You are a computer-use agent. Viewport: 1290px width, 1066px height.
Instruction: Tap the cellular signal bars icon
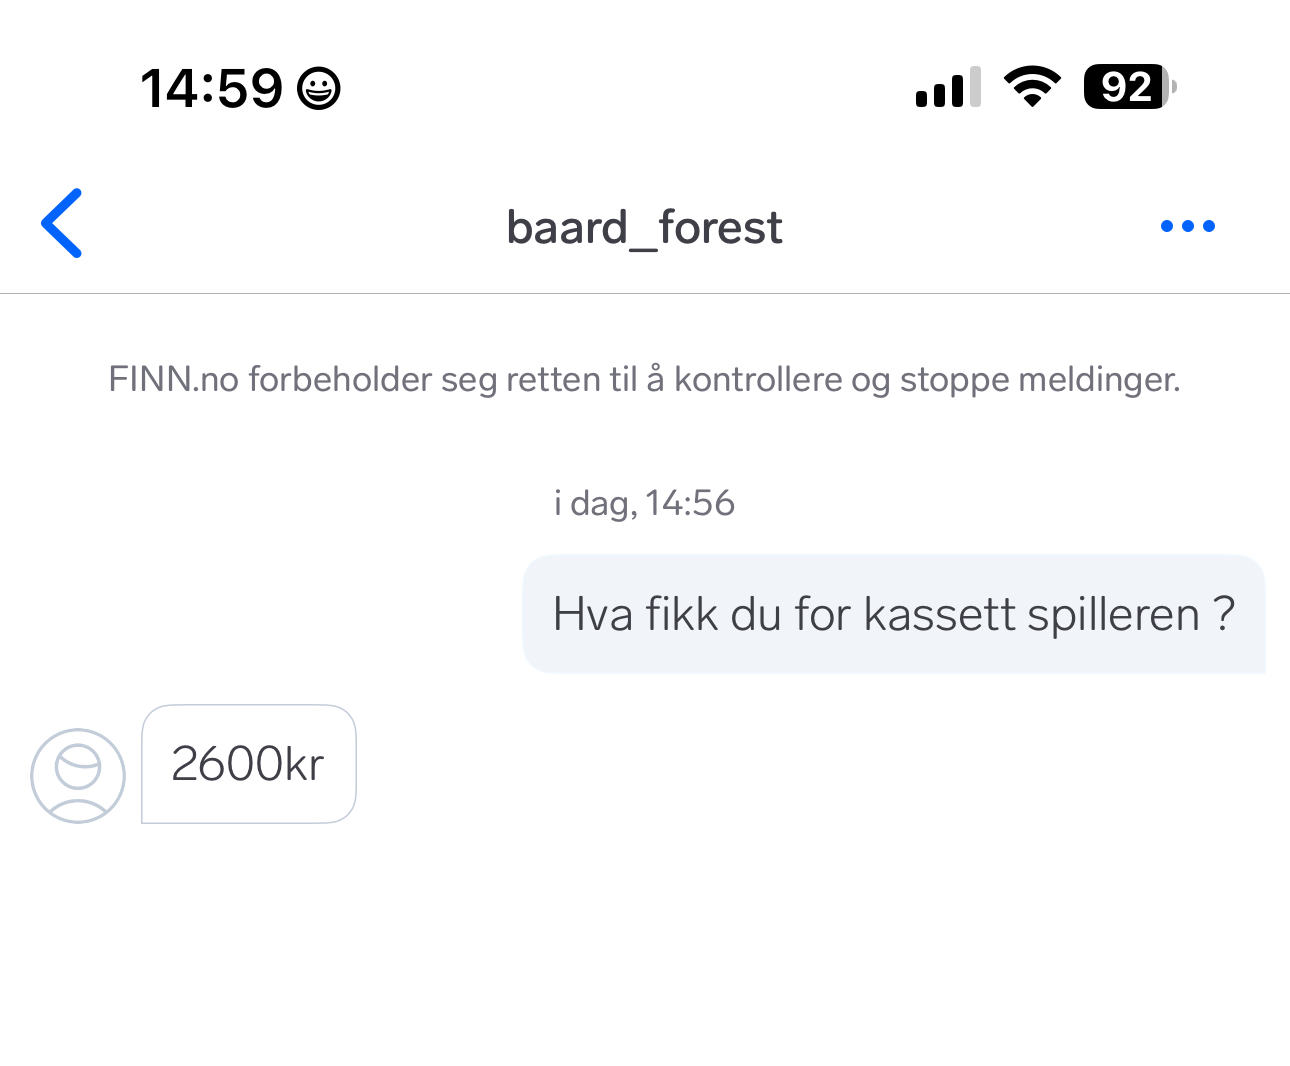click(x=948, y=88)
